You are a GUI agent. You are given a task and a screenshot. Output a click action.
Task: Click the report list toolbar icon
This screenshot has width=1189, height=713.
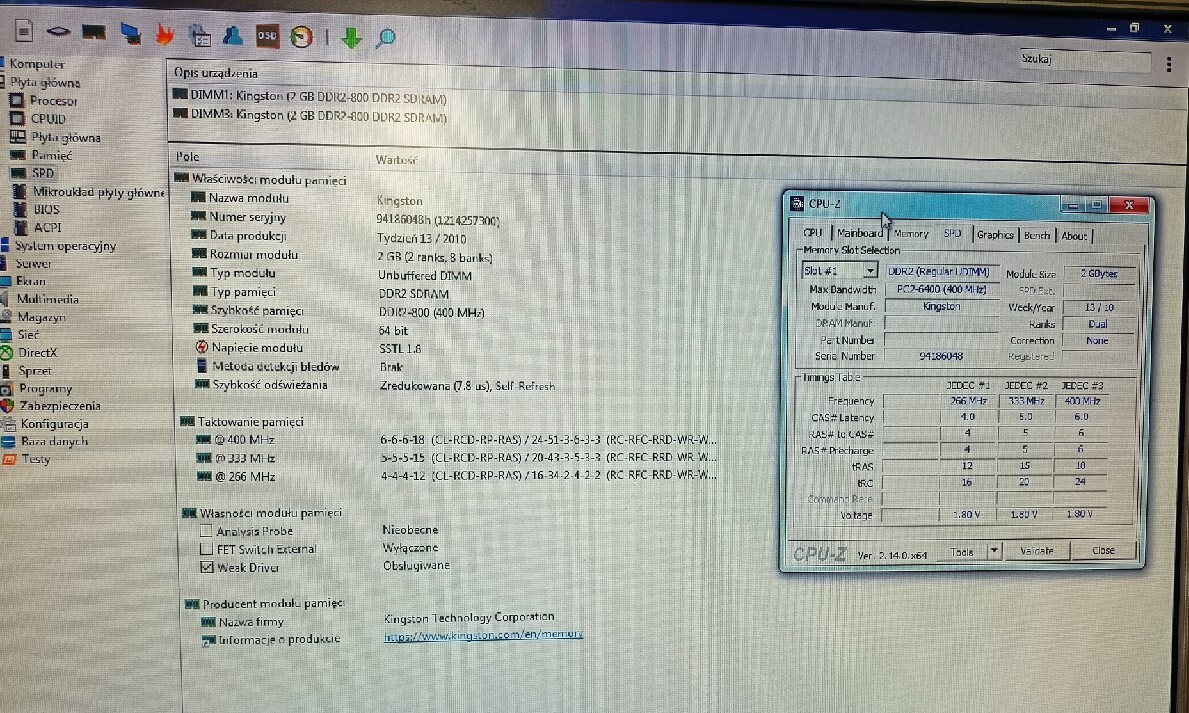point(199,35)
